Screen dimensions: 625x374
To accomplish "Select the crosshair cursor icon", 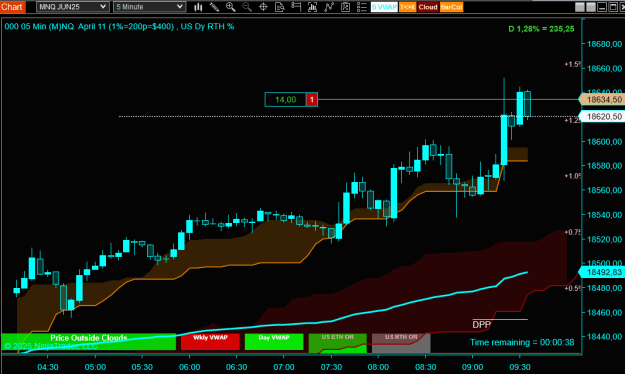I will [263, 7].
